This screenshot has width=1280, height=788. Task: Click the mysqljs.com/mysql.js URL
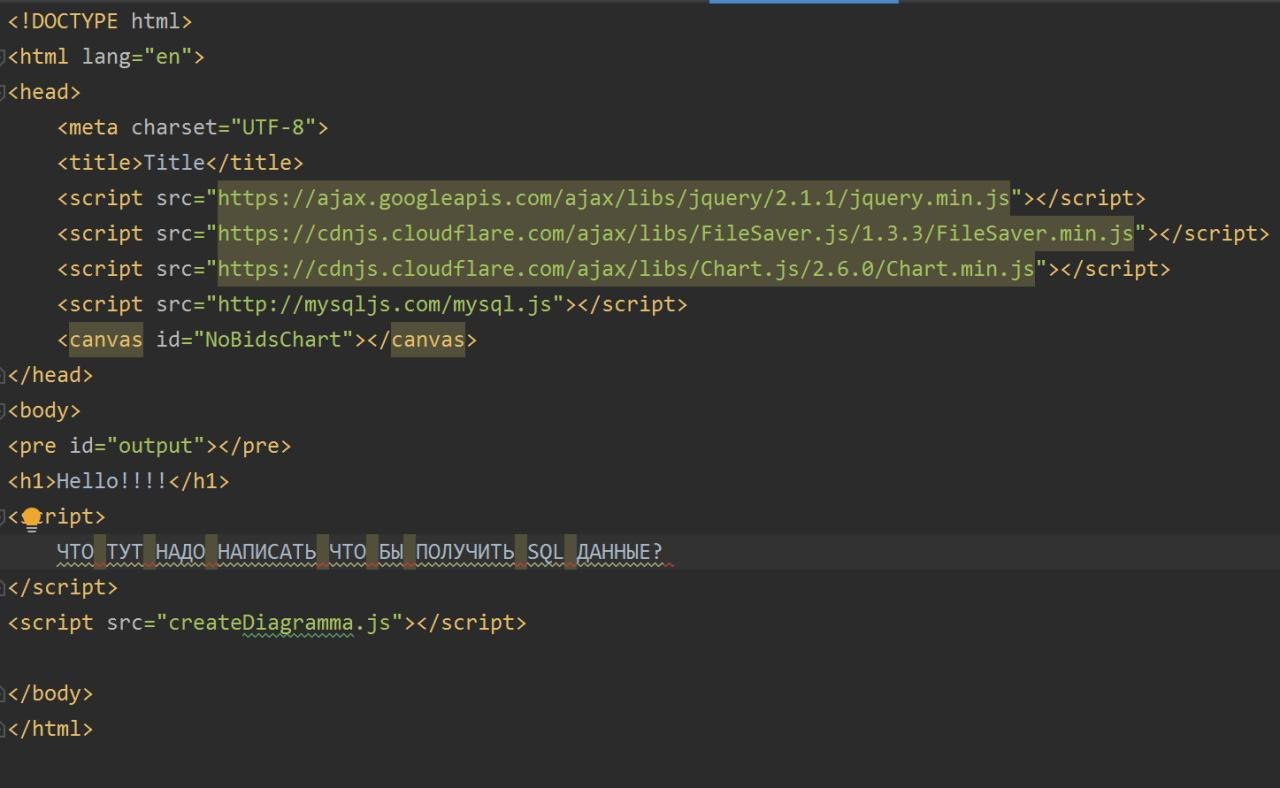tap(385, 304)
